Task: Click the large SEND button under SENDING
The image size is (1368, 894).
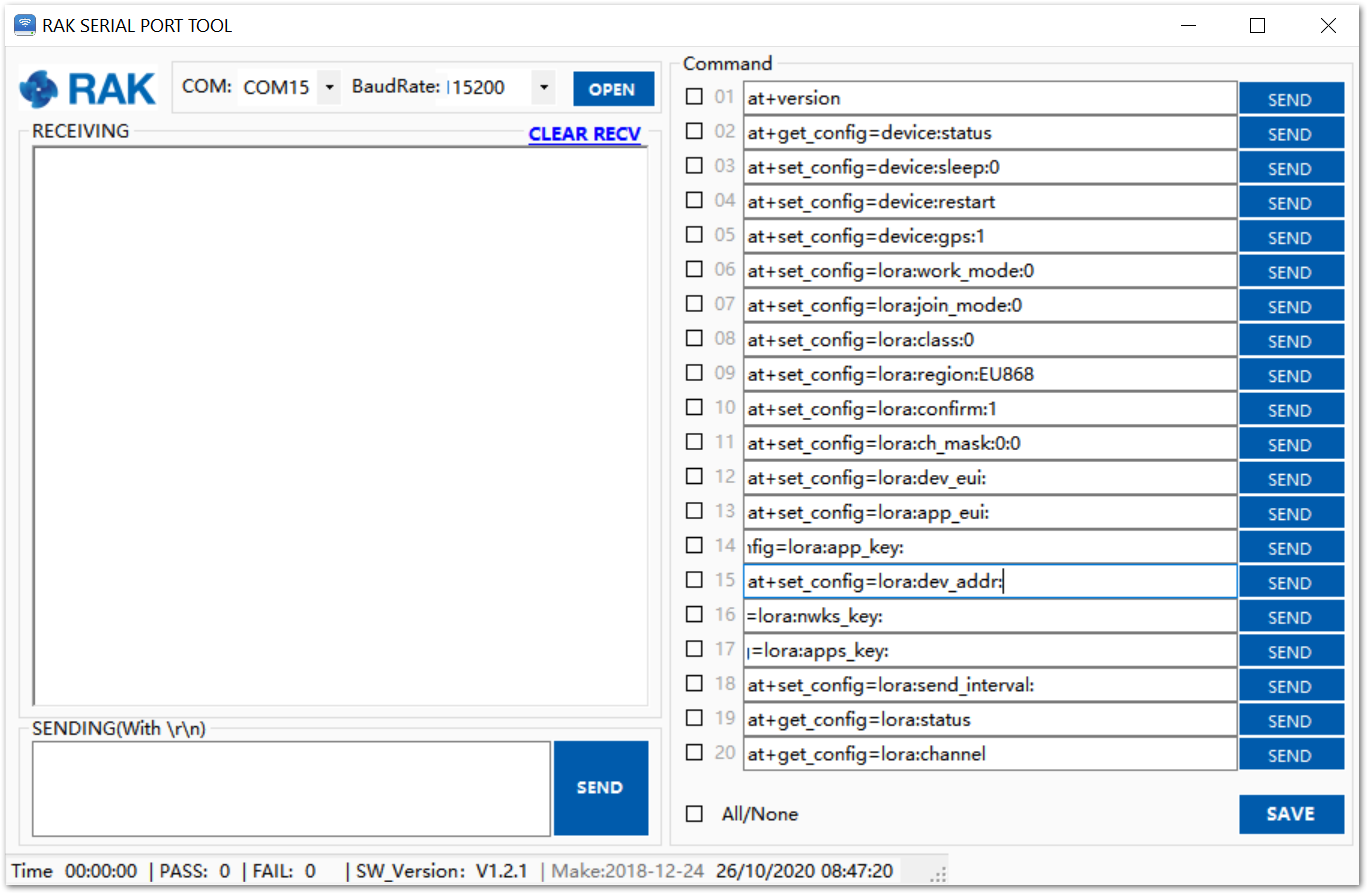Action: 600,788
